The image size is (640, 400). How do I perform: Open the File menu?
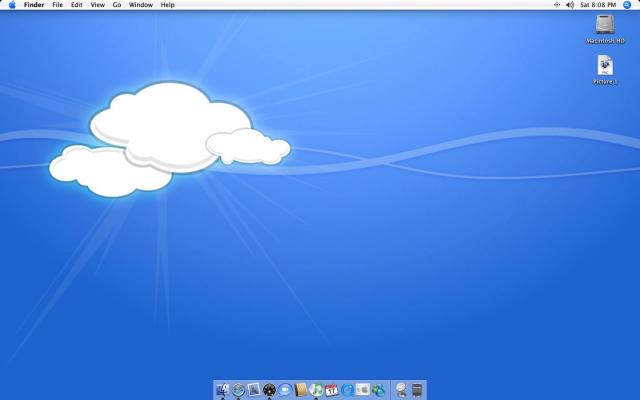coord(58,5)
